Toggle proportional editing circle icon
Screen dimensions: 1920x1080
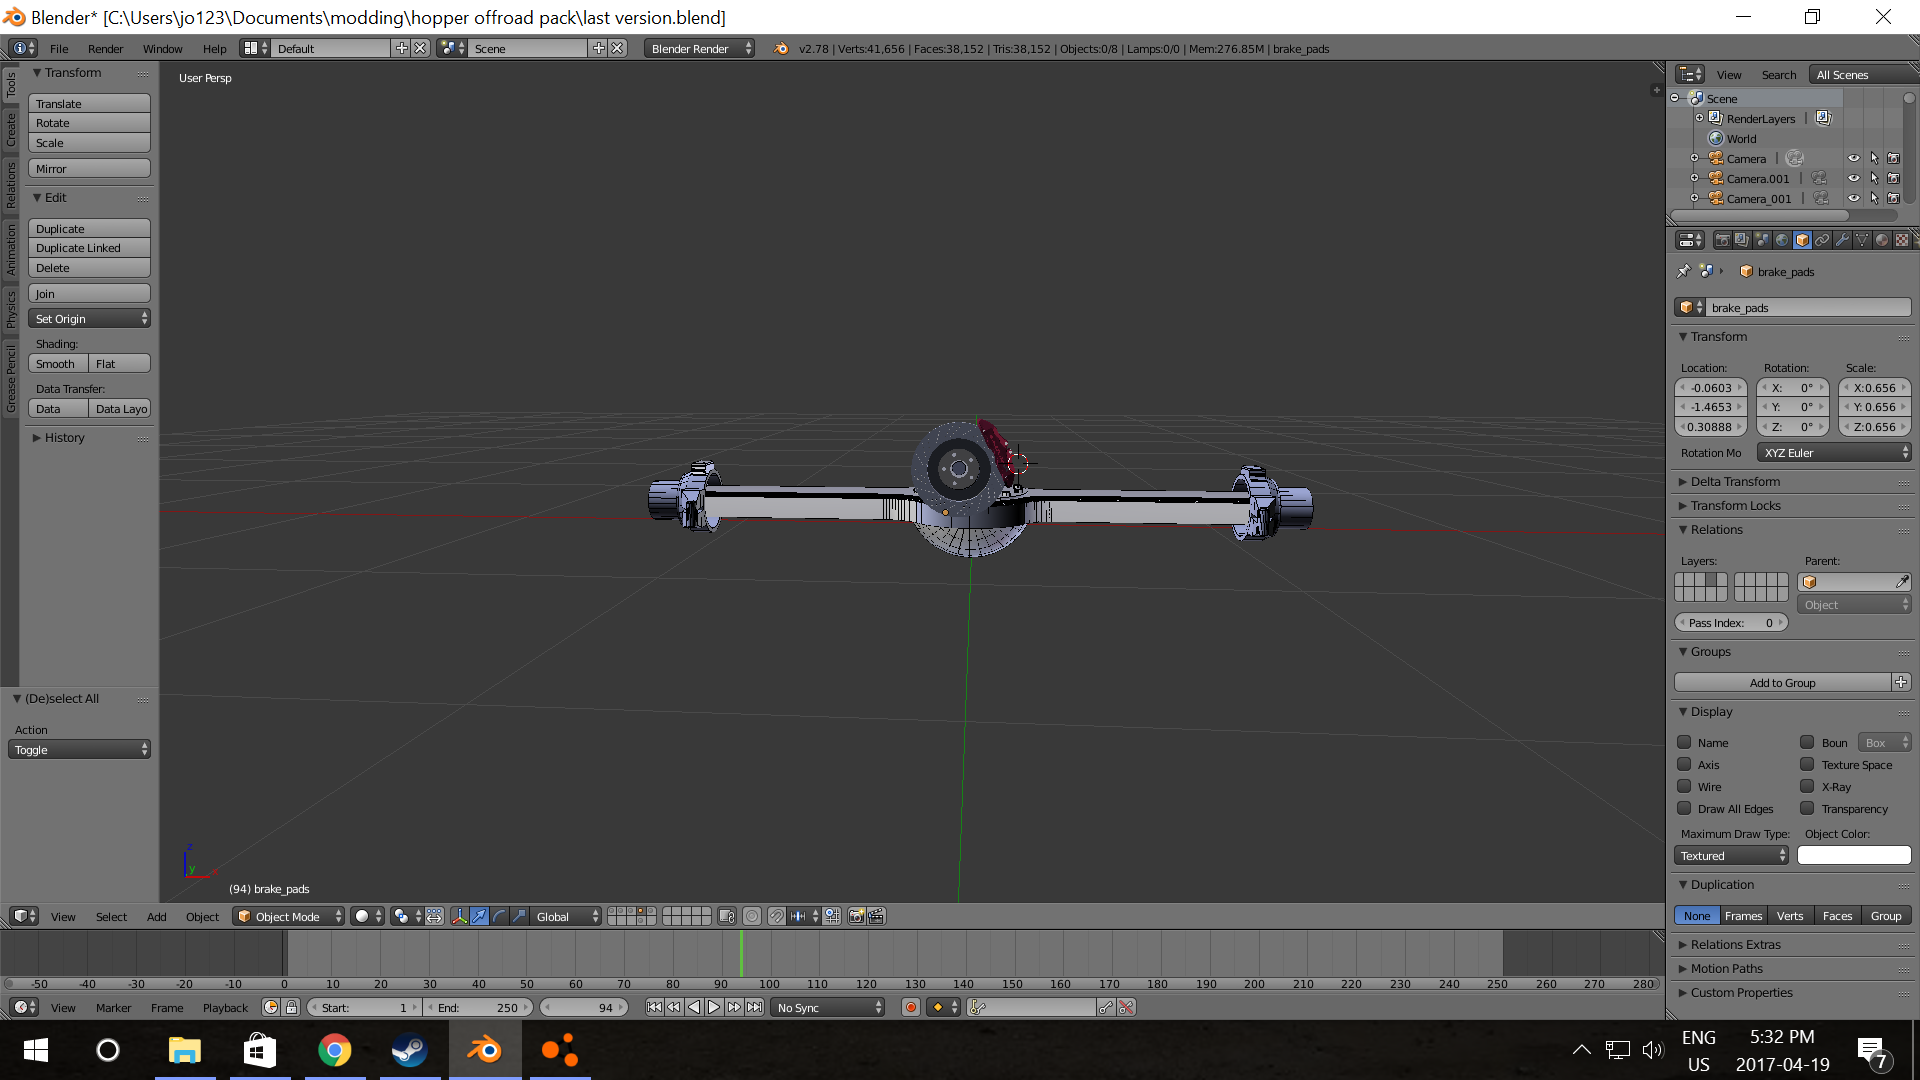click(x=752, y=916)
